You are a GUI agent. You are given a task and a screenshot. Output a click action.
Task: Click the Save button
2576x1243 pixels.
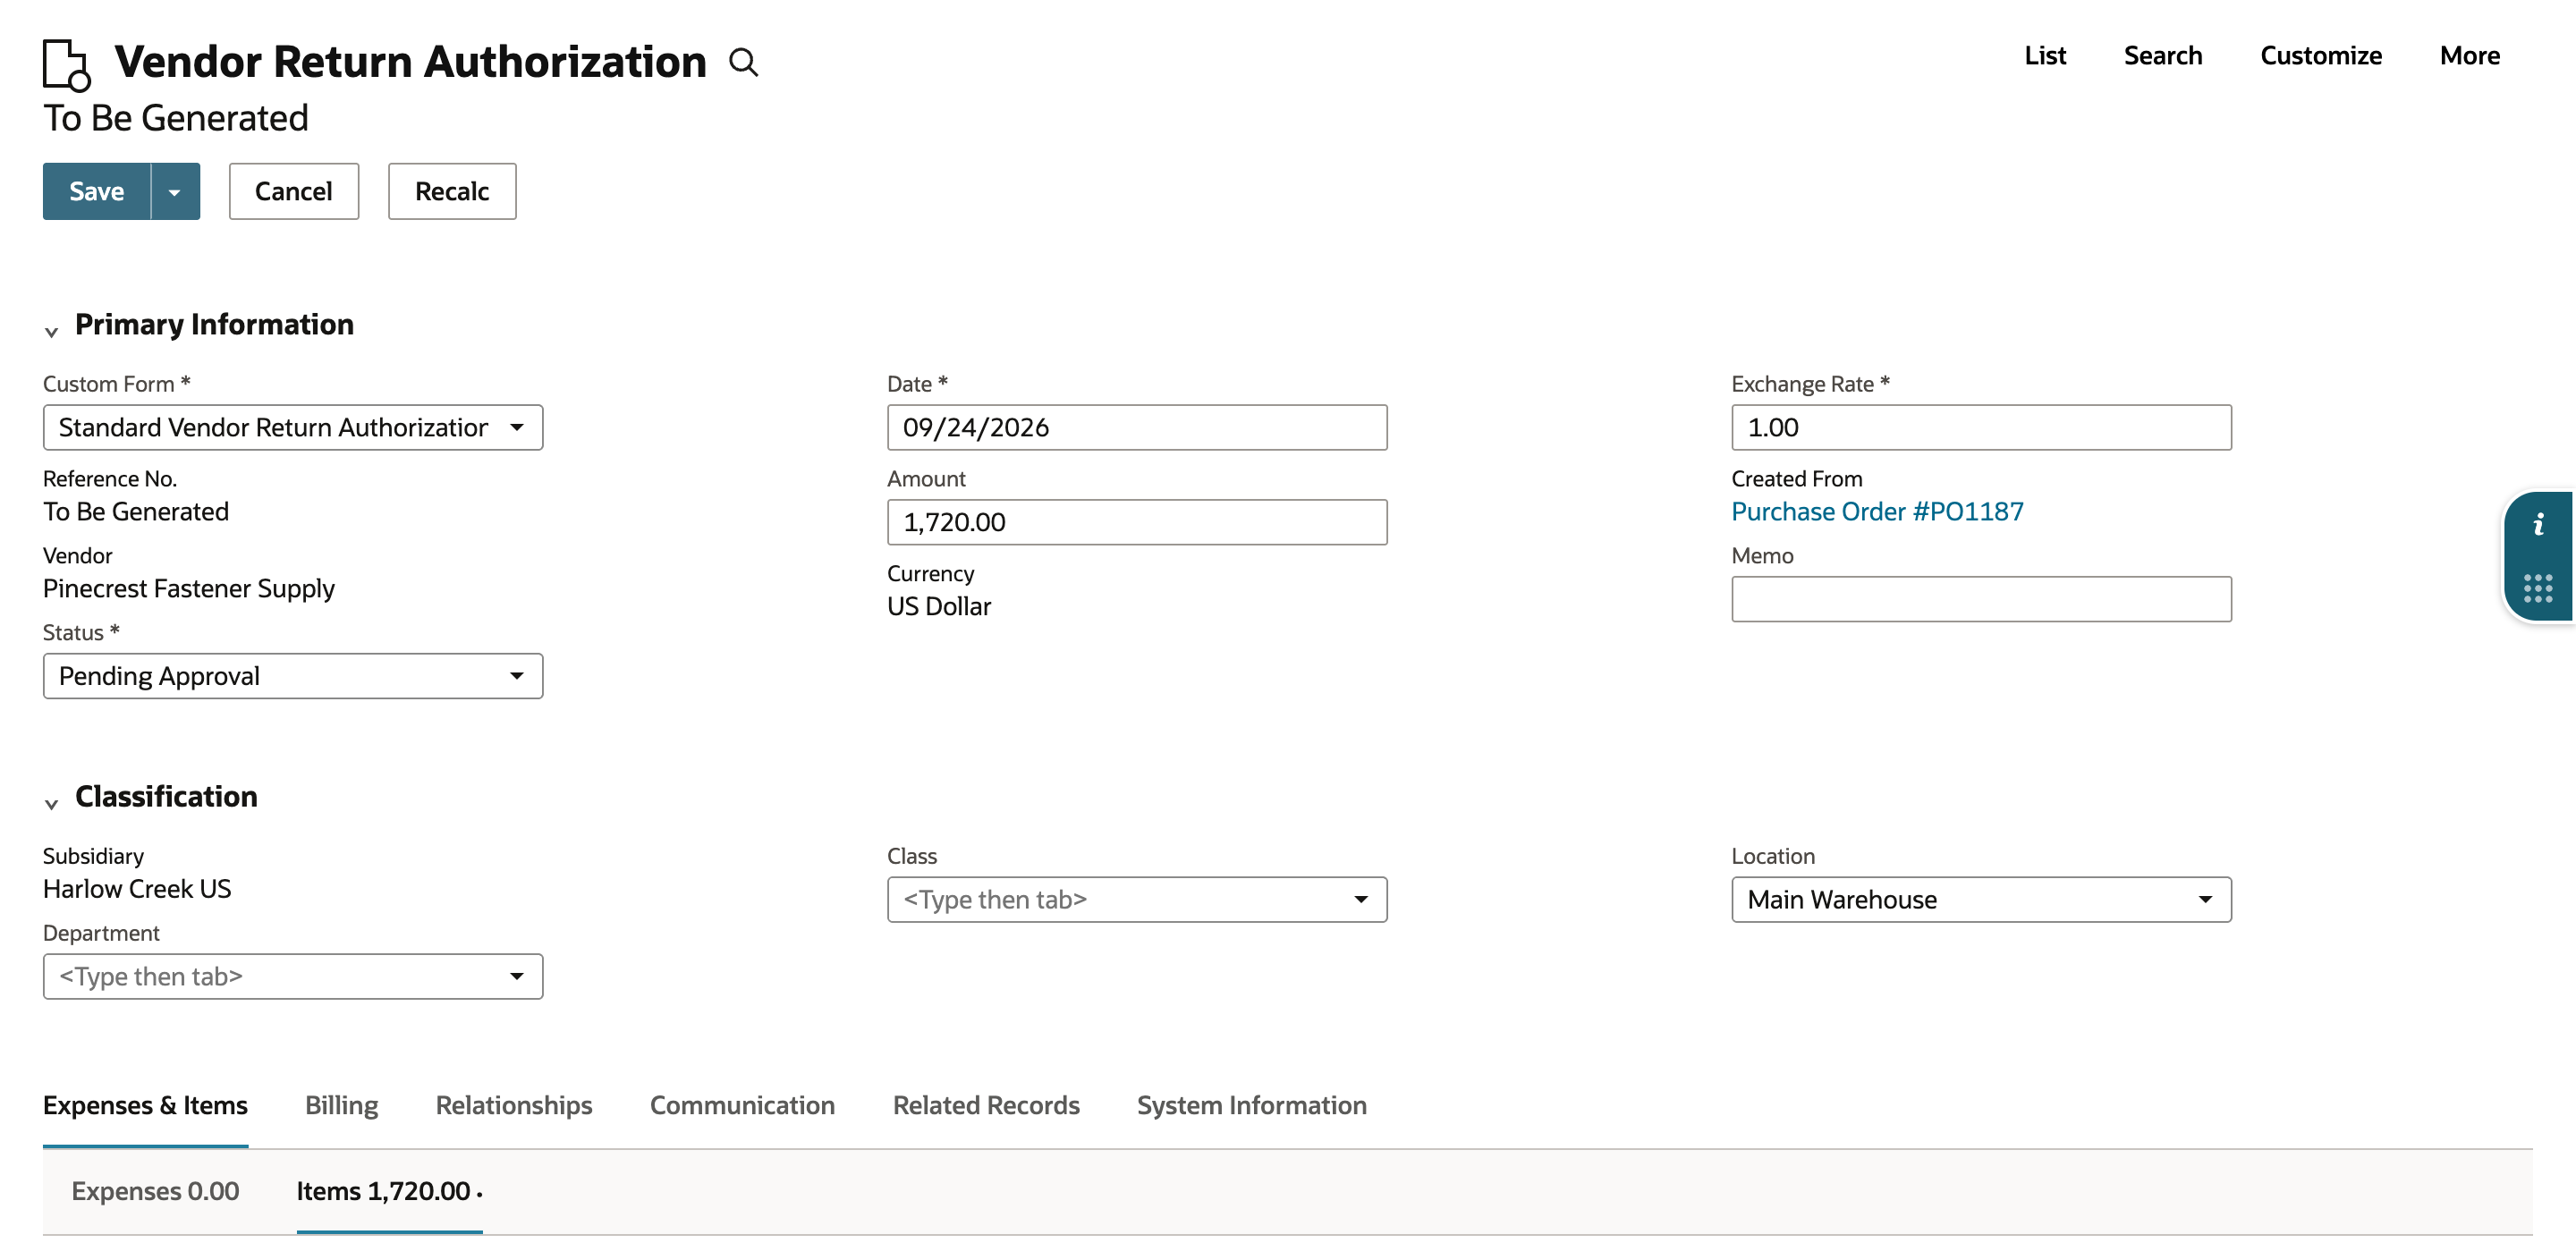[x=97, y=191]
